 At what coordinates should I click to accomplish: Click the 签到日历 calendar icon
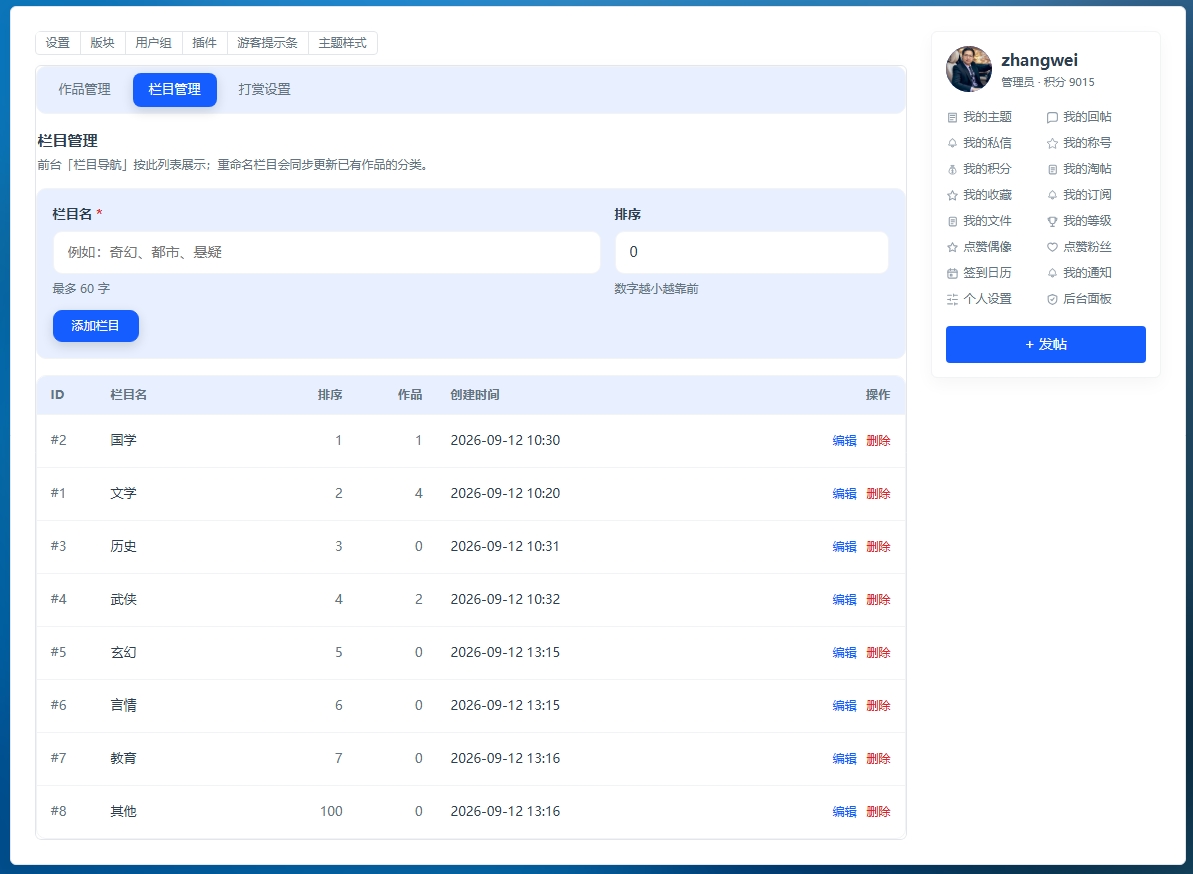click(x=952, y=273)
